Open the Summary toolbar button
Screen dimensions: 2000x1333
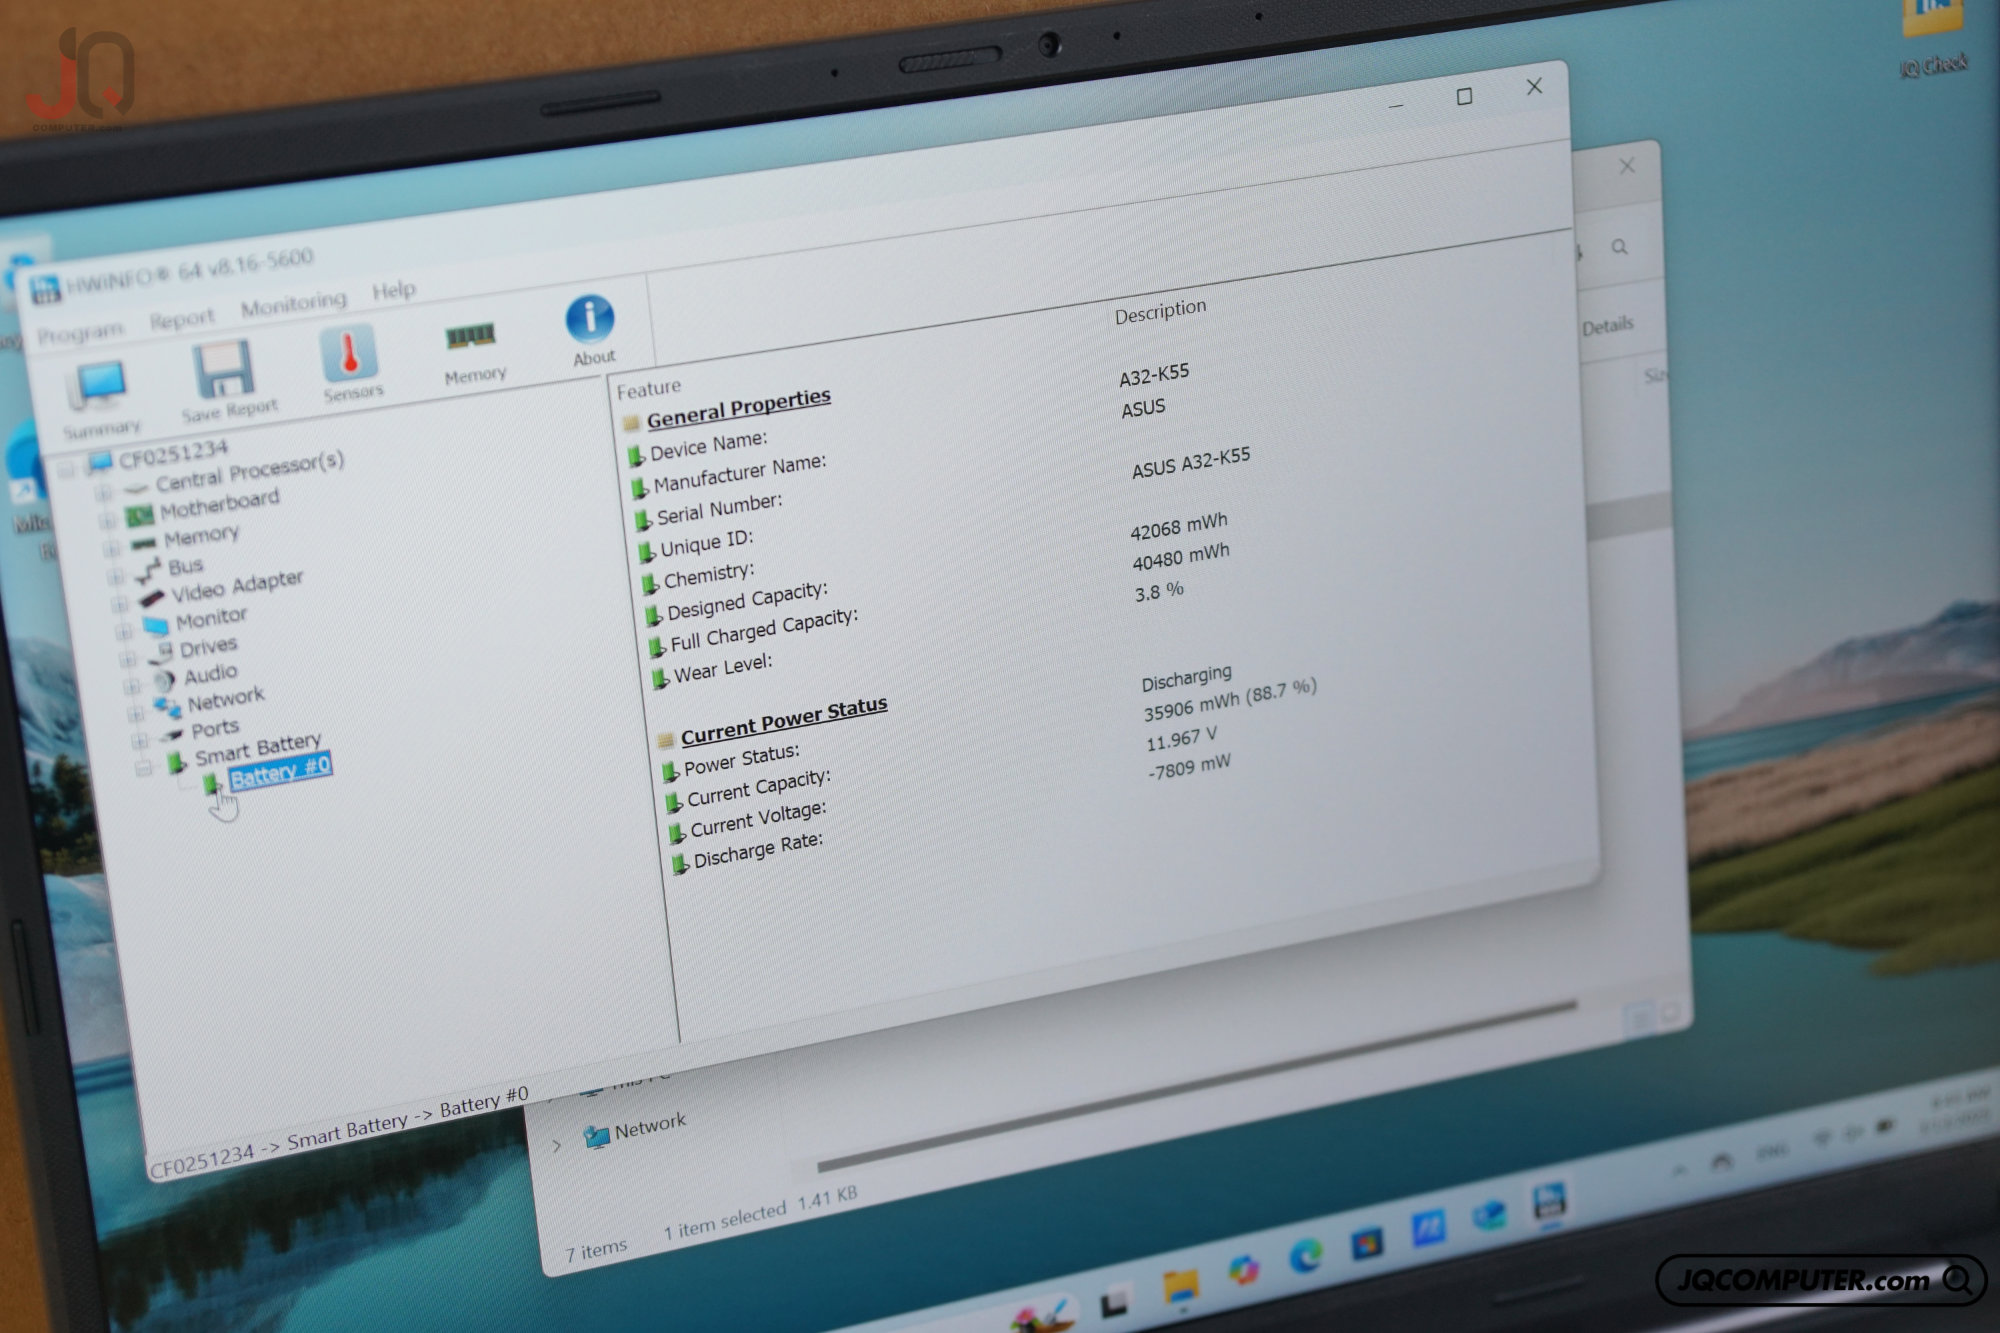point(99,400)
